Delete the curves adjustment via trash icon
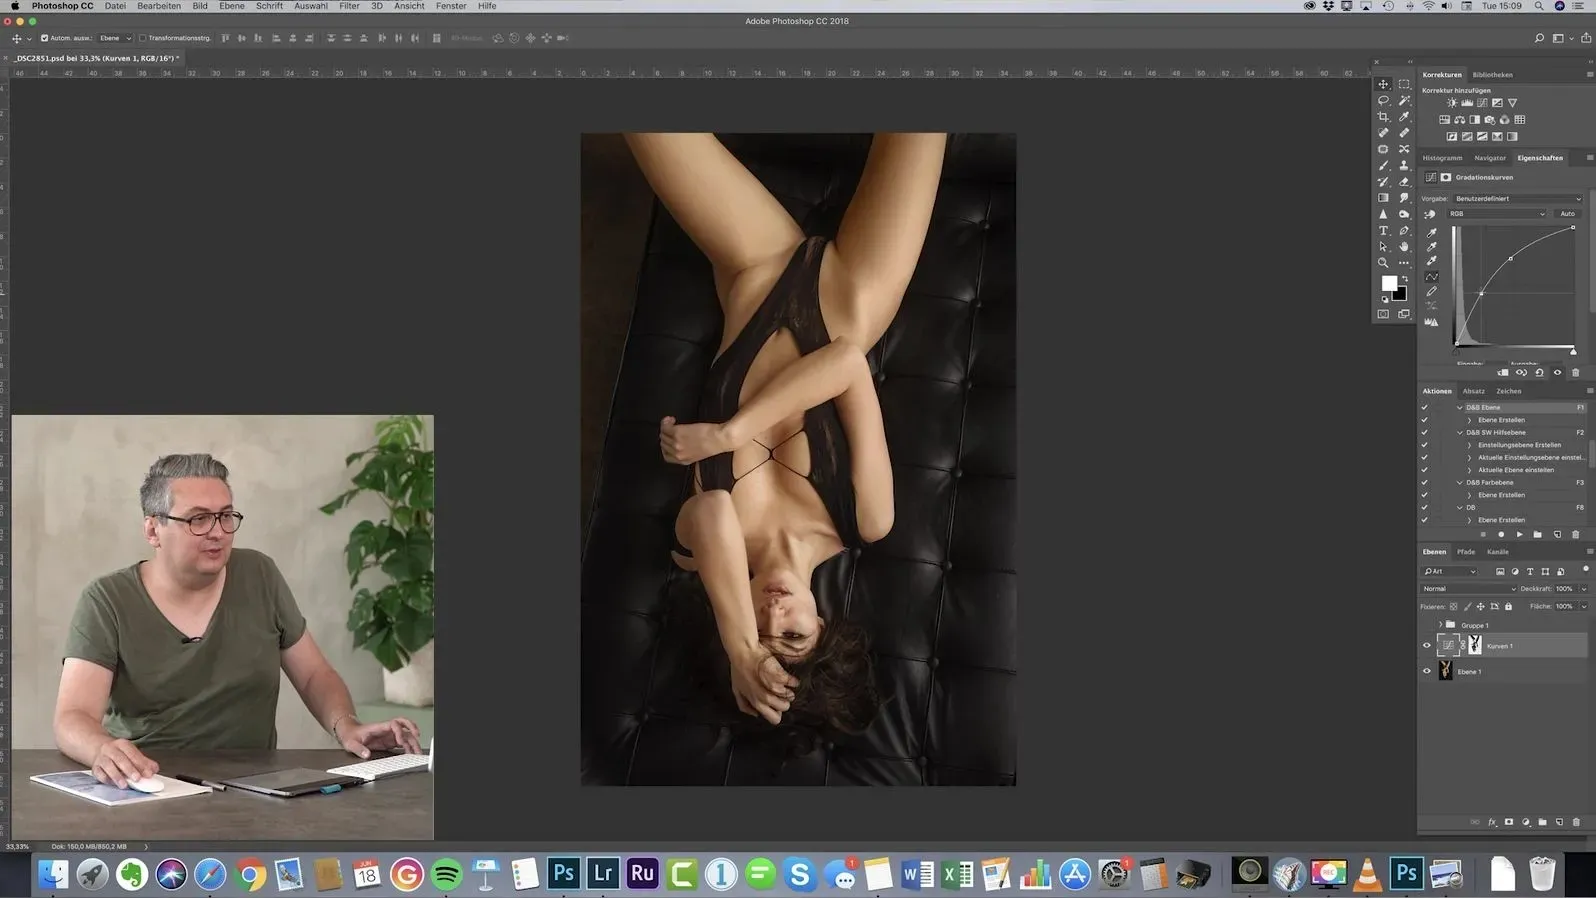This screenshot has width=1596, height=898. 1575,372
